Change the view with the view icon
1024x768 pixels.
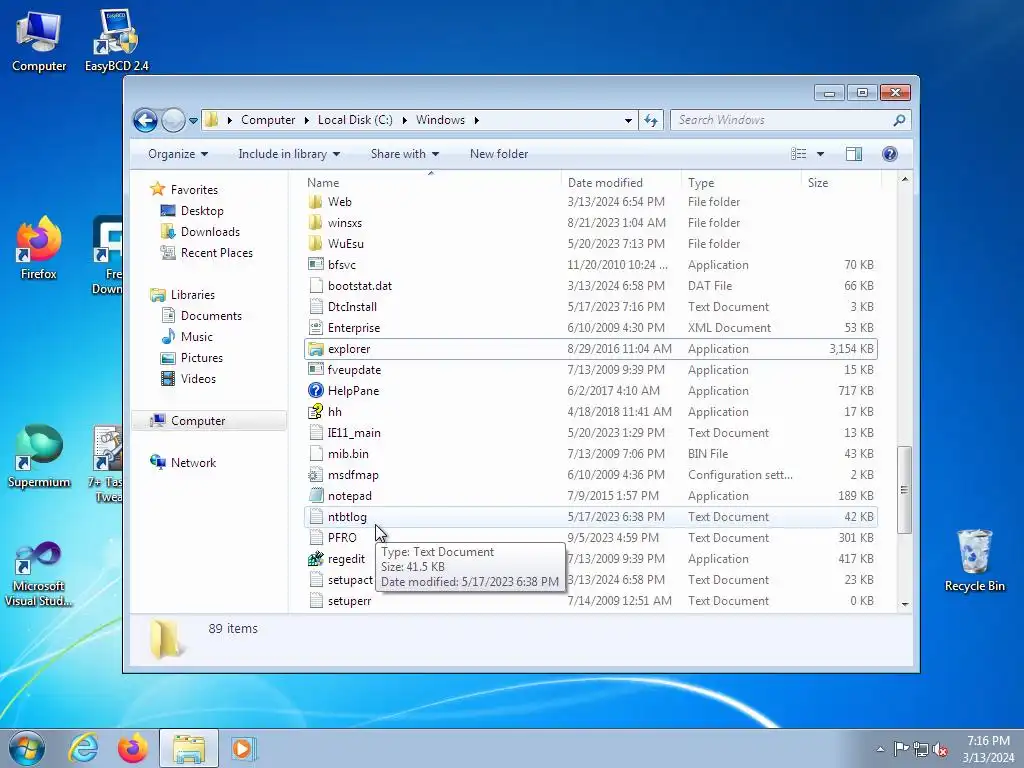[798, 154]
